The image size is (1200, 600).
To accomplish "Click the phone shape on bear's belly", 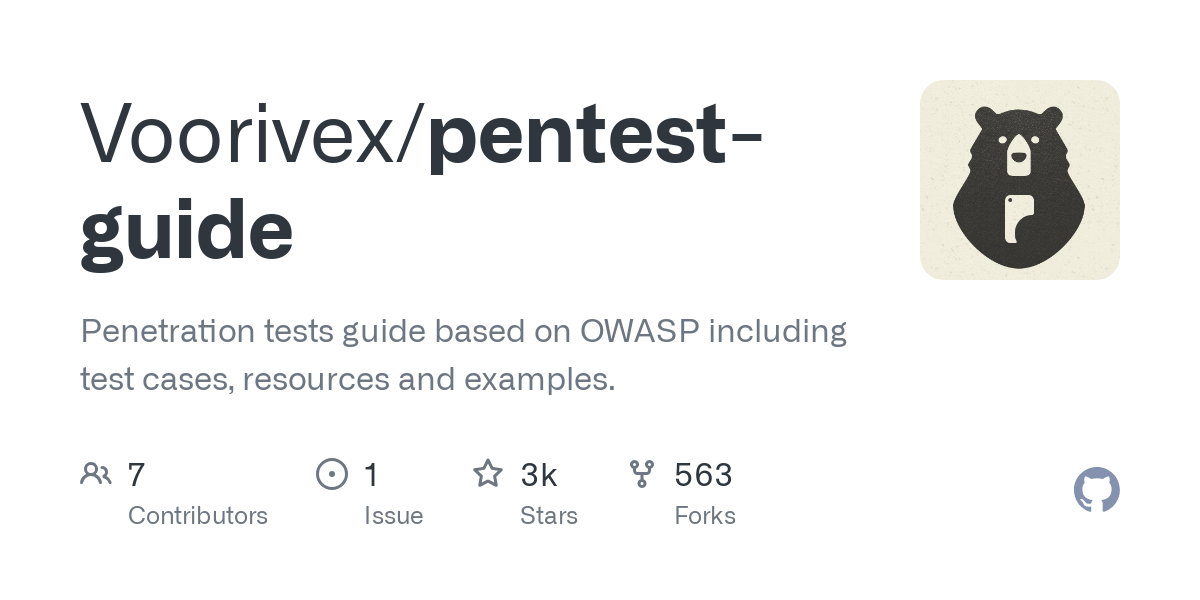I will click(1019, 219).
